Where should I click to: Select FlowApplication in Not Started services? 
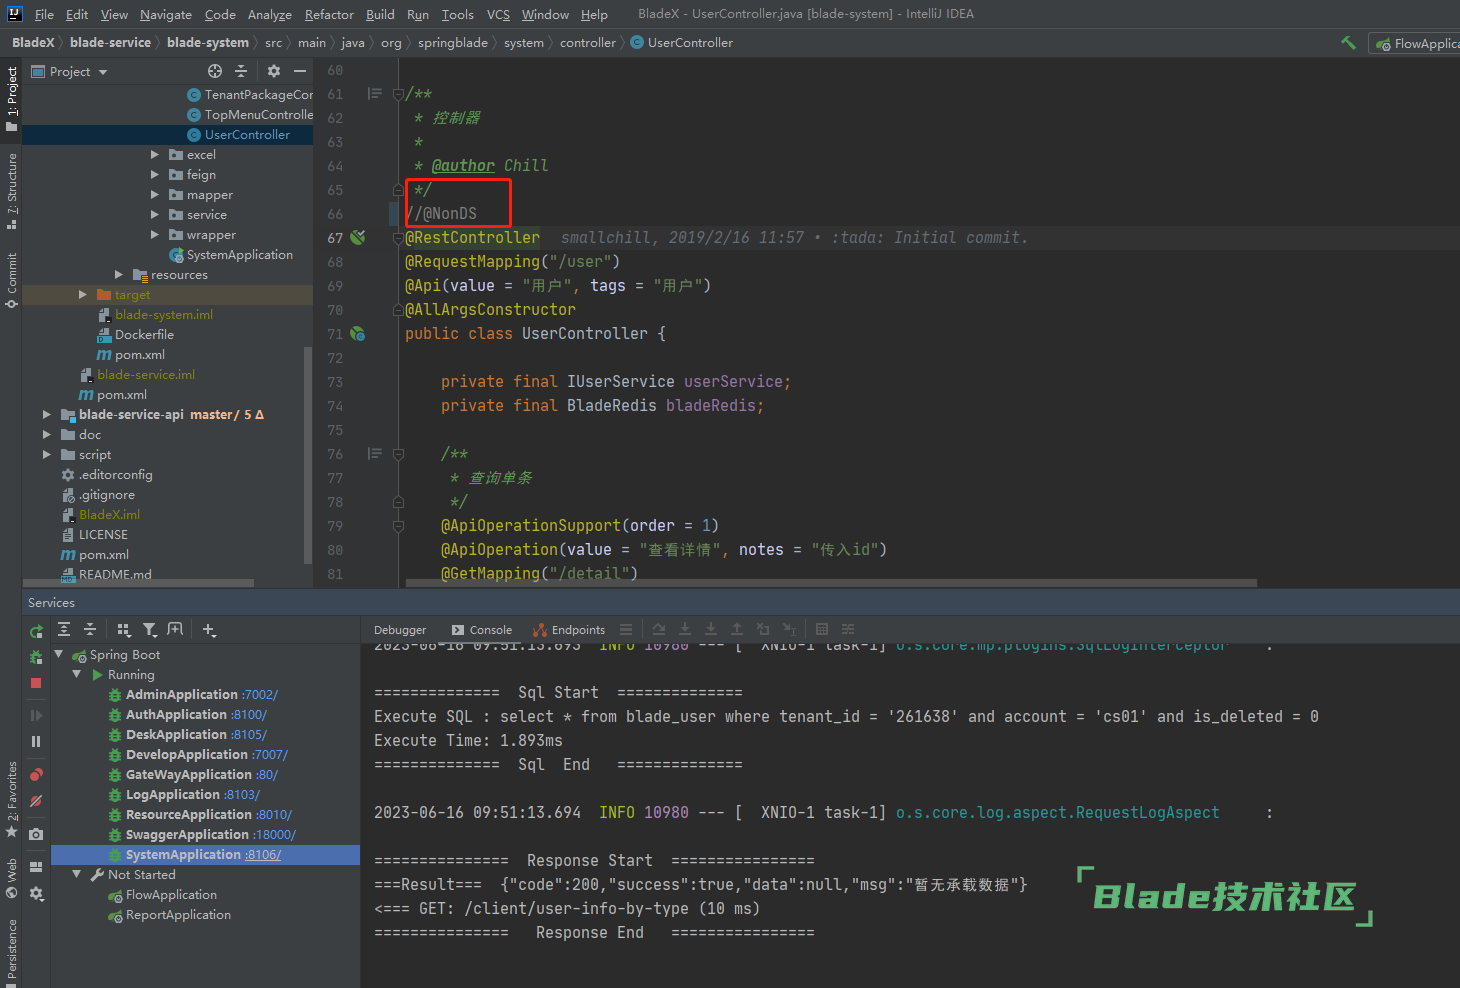[x=171, y=894]
